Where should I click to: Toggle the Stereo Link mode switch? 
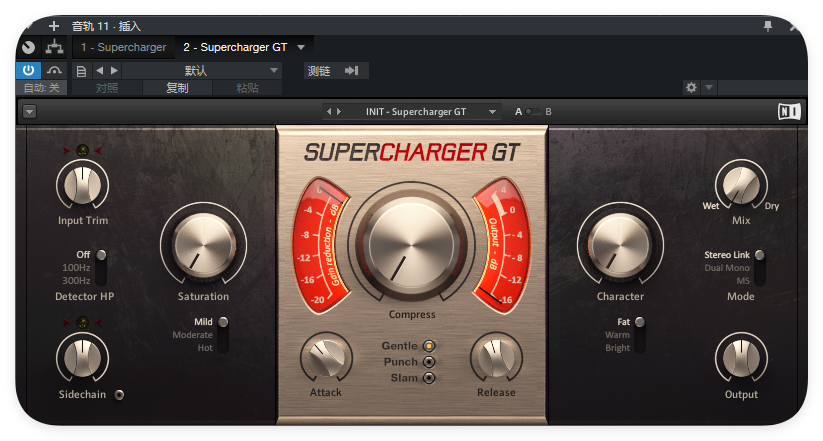click(759, 267)
